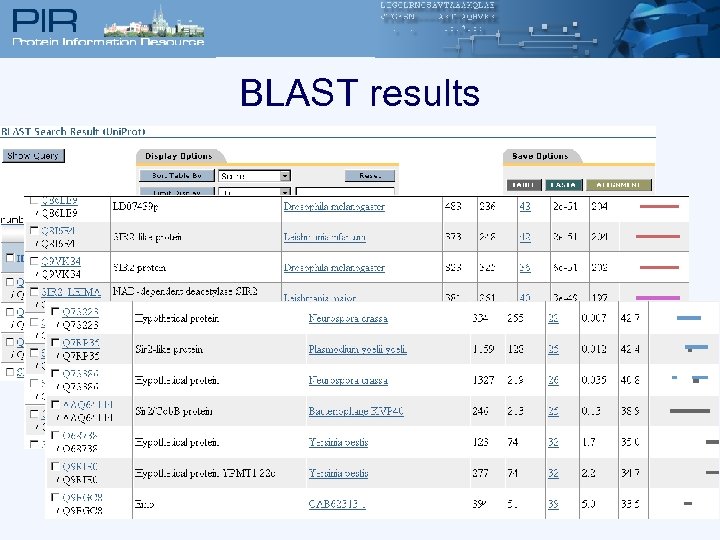Click the 'NAD-dependent deacetylase SIR2' description
Screen dimensions: 720x540
[x=185, y=292]
